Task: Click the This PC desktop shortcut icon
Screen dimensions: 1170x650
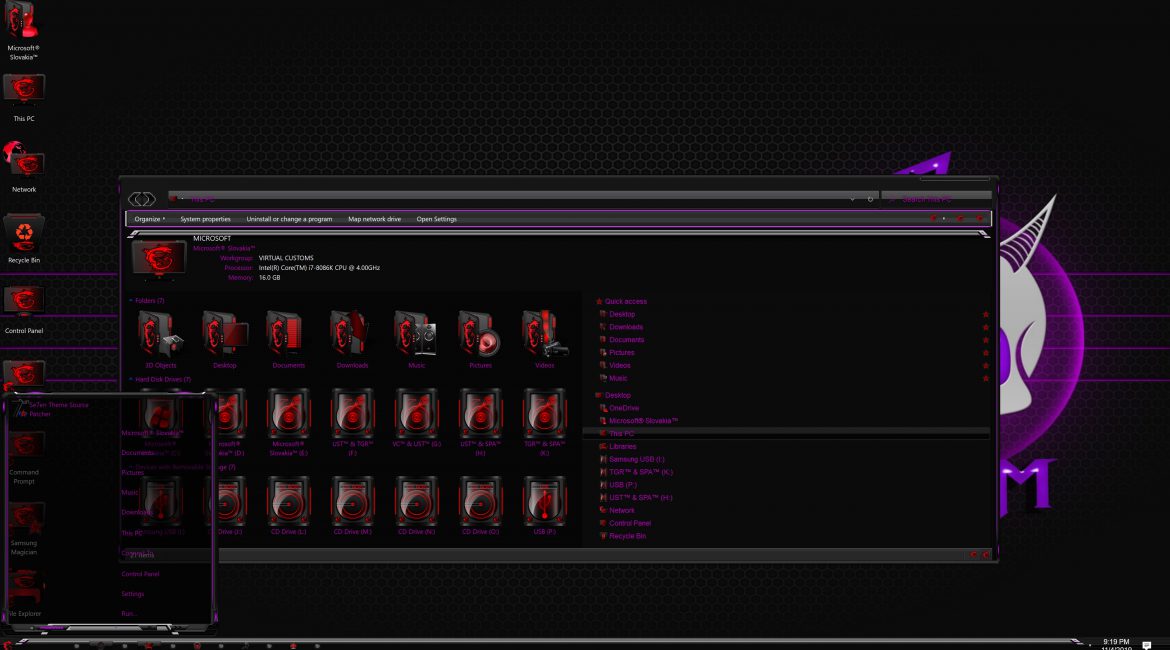Action: pyautogui.click(x=24, y=91)
